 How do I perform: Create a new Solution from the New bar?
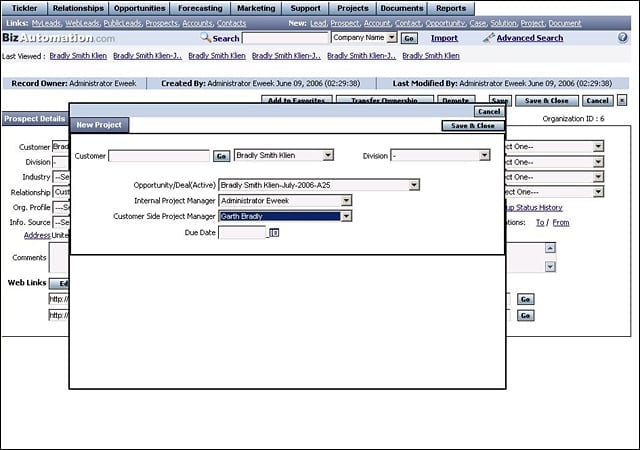coord(503,23)
